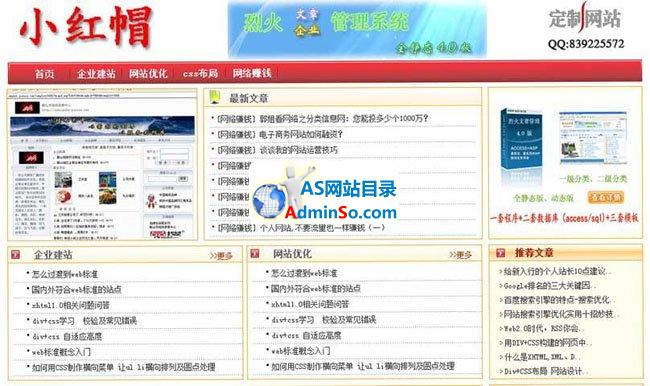Image resolution: width=650 pixels, height=386 pixels.
Task: Click the website preview screenshot thumbnail
Action: point(102,165)
